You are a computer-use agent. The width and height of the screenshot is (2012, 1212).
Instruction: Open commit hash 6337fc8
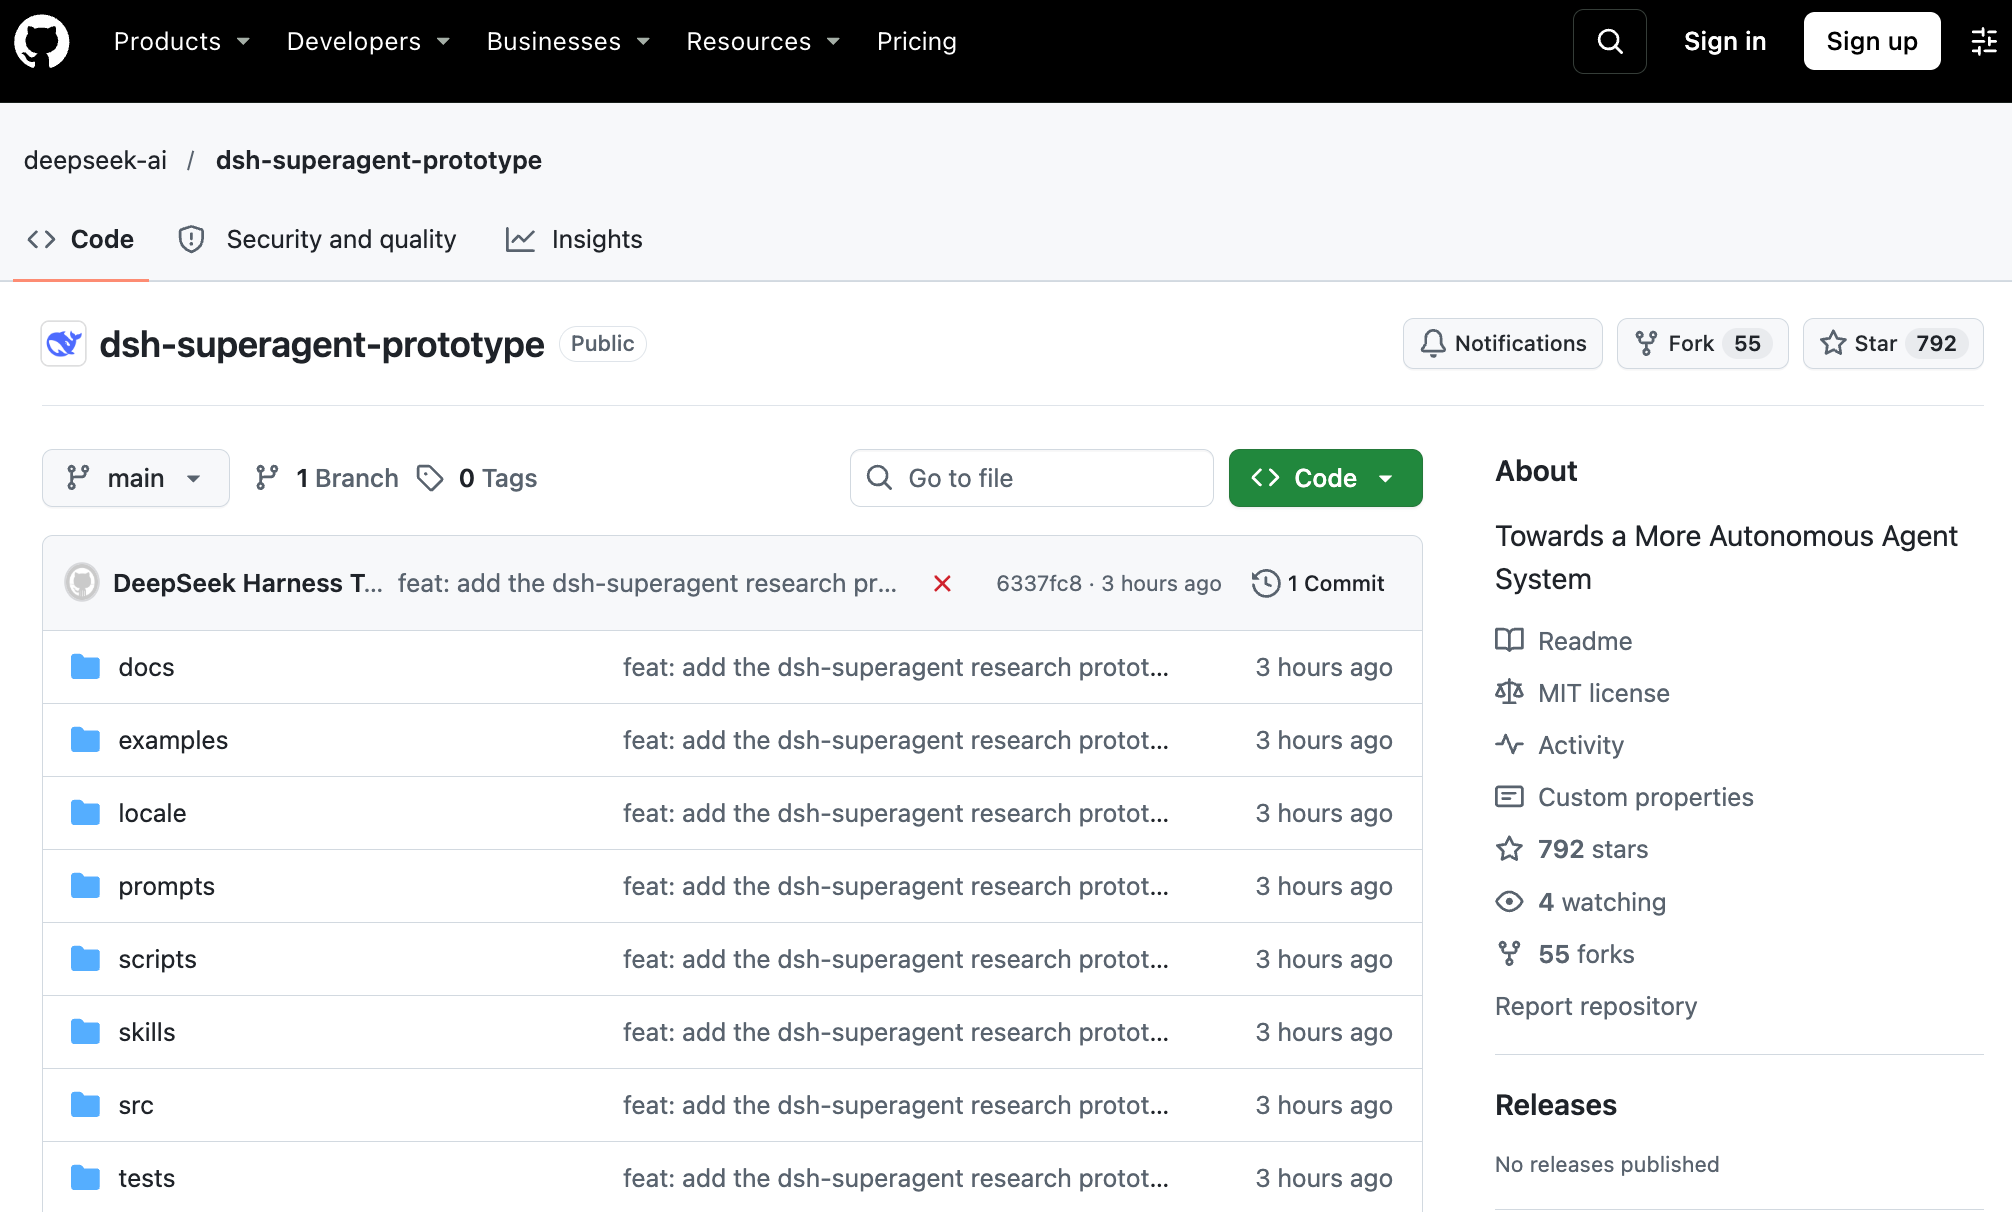click(x=1039, y=583)
